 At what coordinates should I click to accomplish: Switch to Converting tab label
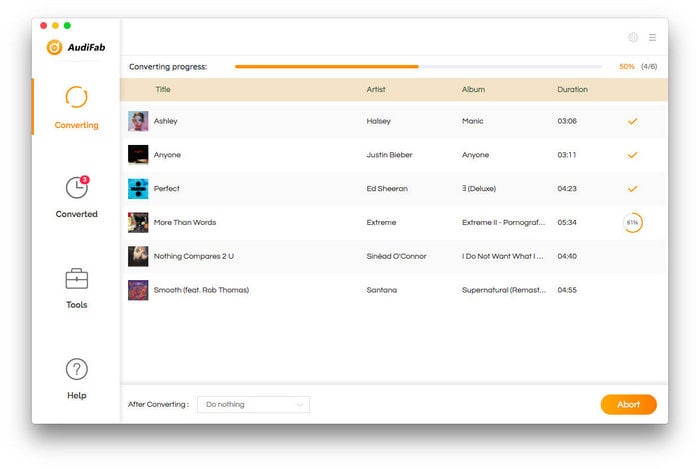(76, 125)
